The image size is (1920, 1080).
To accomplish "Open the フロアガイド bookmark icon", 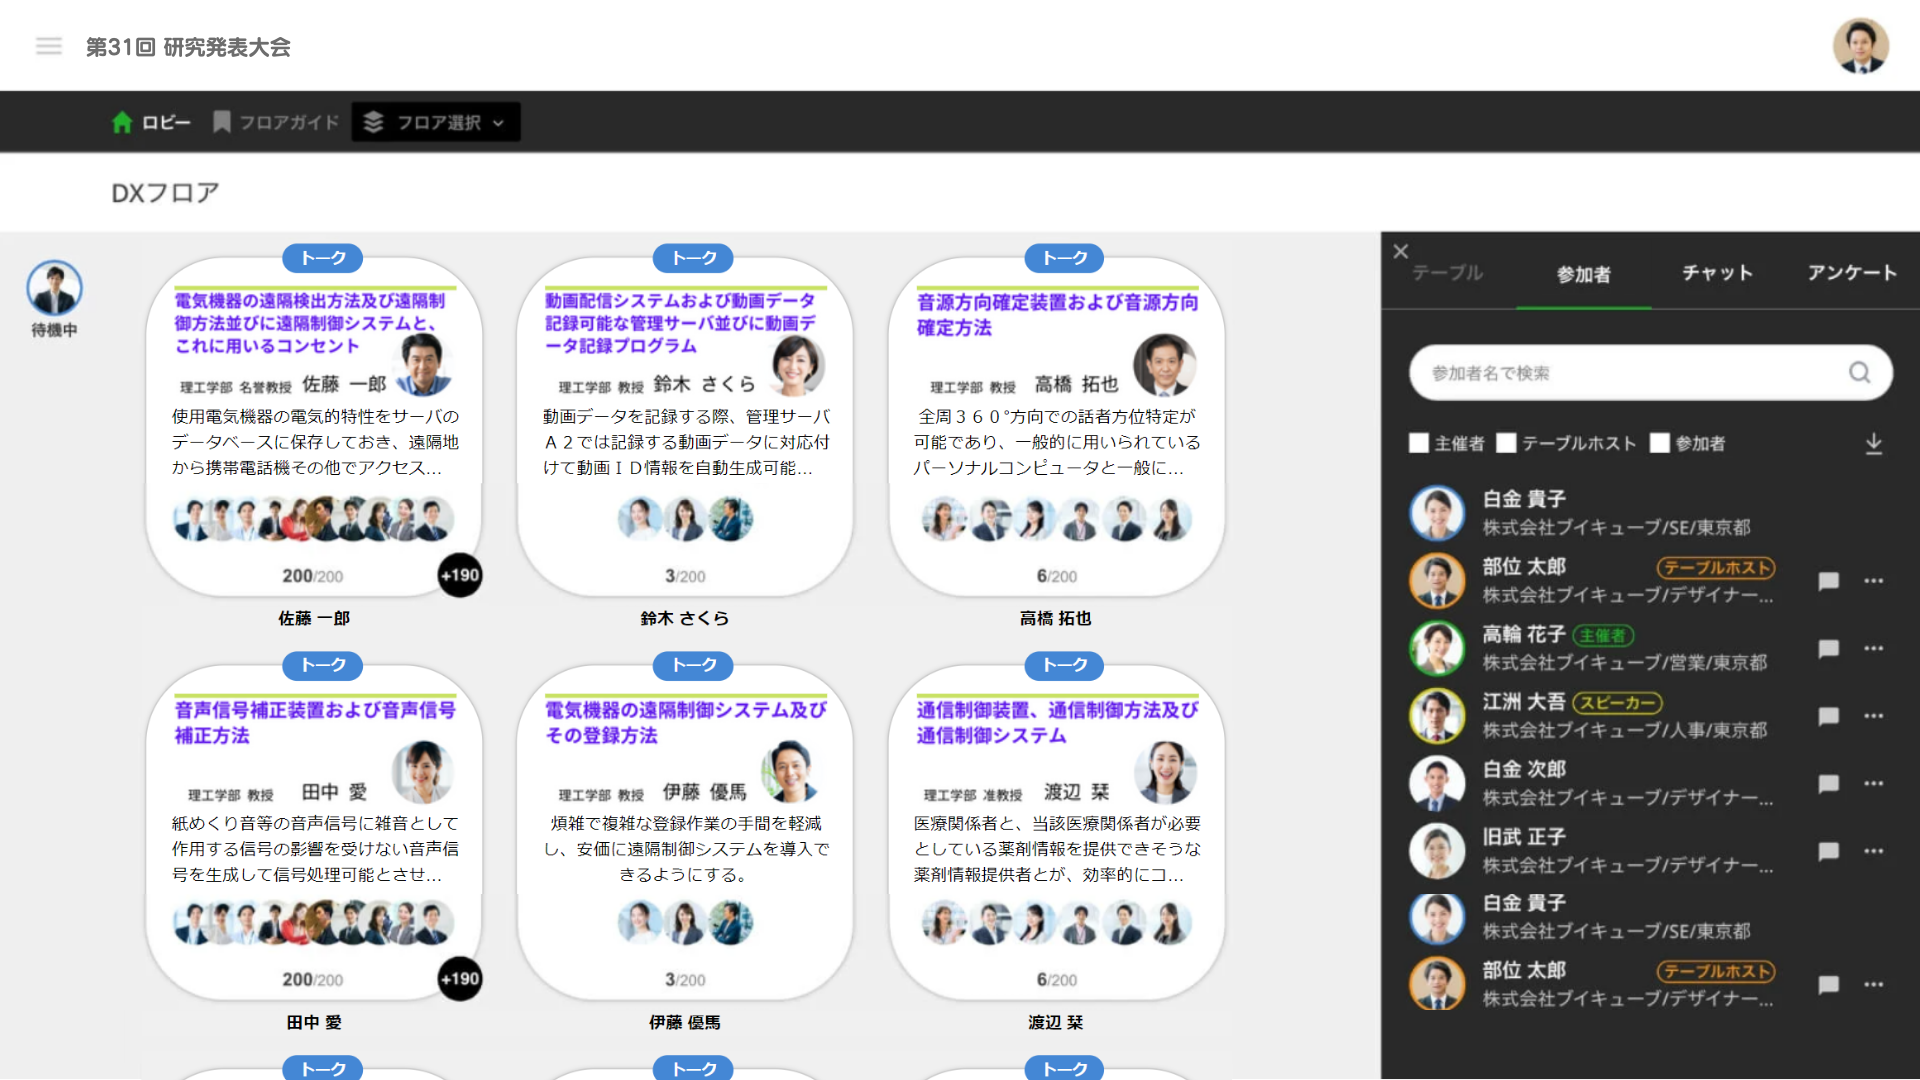I will pyautogui.click(x=221, y=121).
